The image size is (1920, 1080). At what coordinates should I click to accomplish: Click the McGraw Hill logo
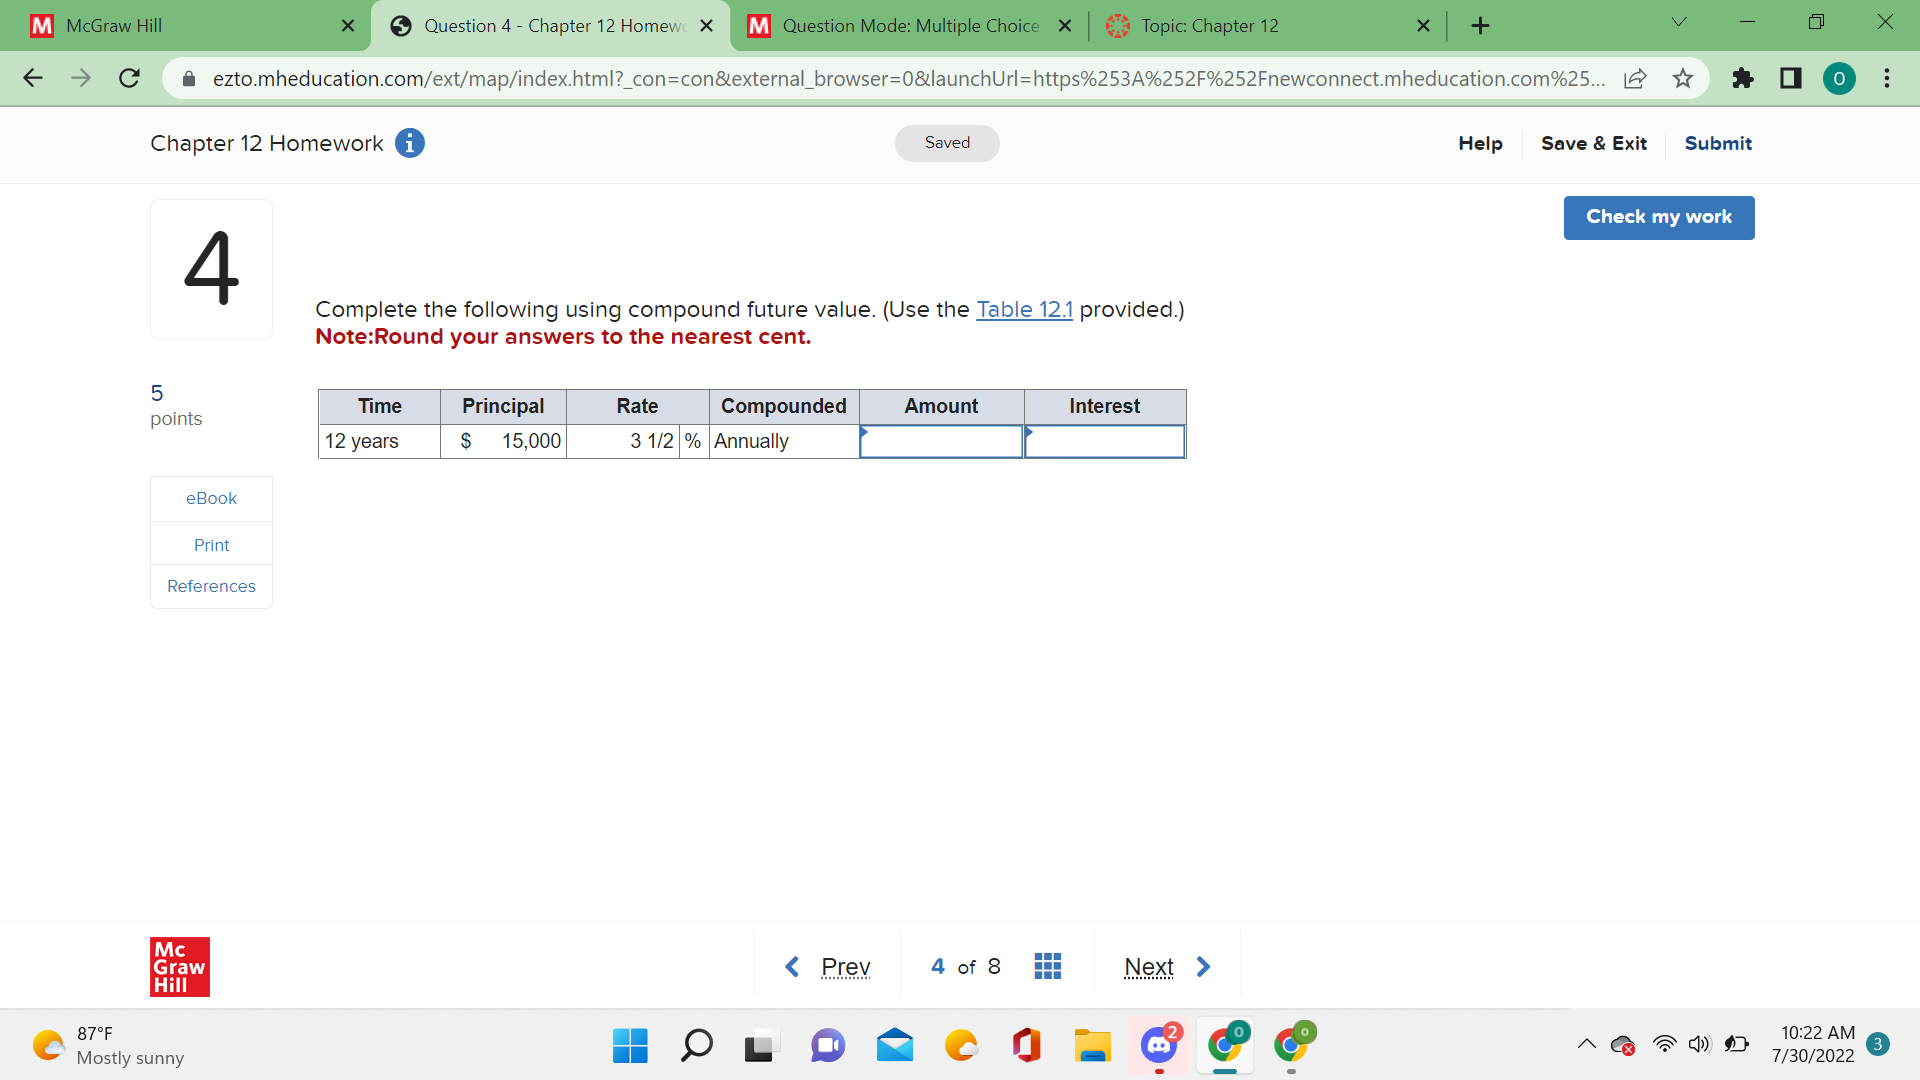click(x=180, y=966)
